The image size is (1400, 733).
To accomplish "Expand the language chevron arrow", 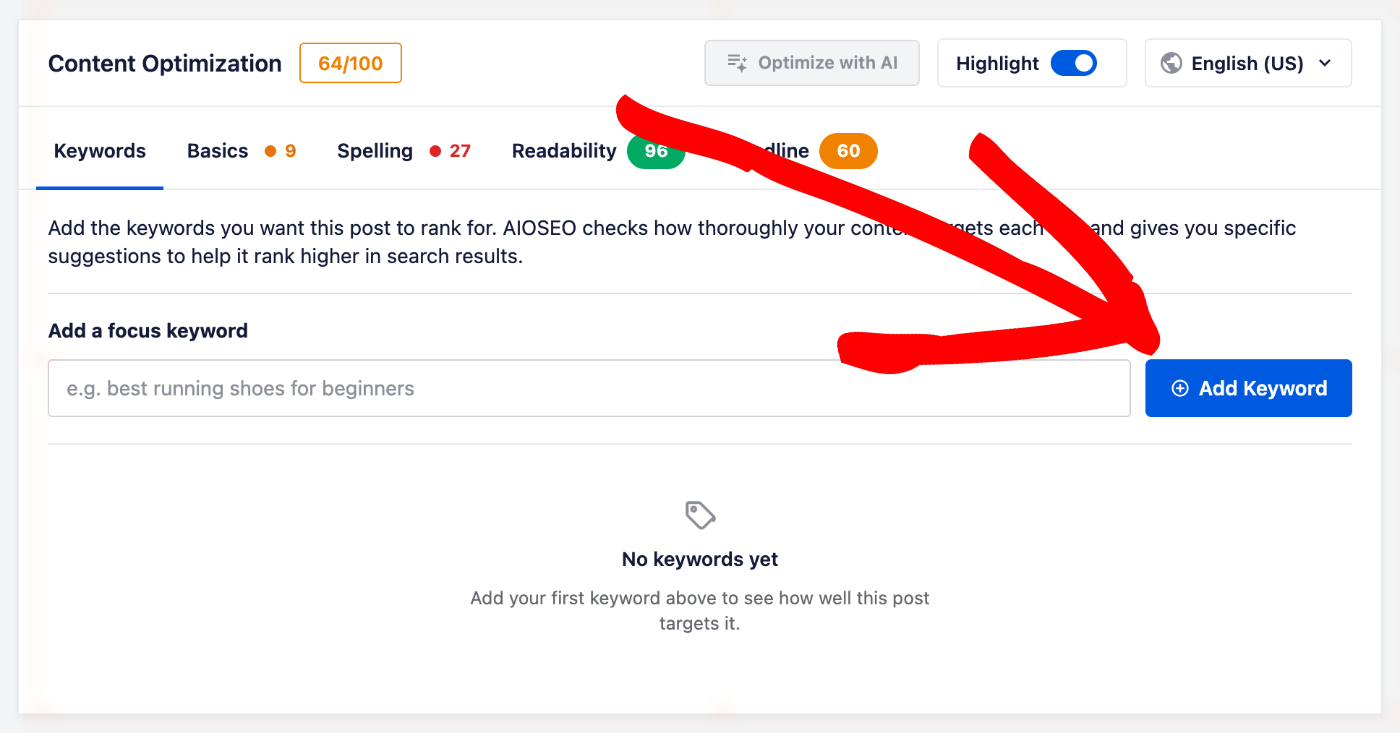I will pyautogui.click(x=1325, y=63).
